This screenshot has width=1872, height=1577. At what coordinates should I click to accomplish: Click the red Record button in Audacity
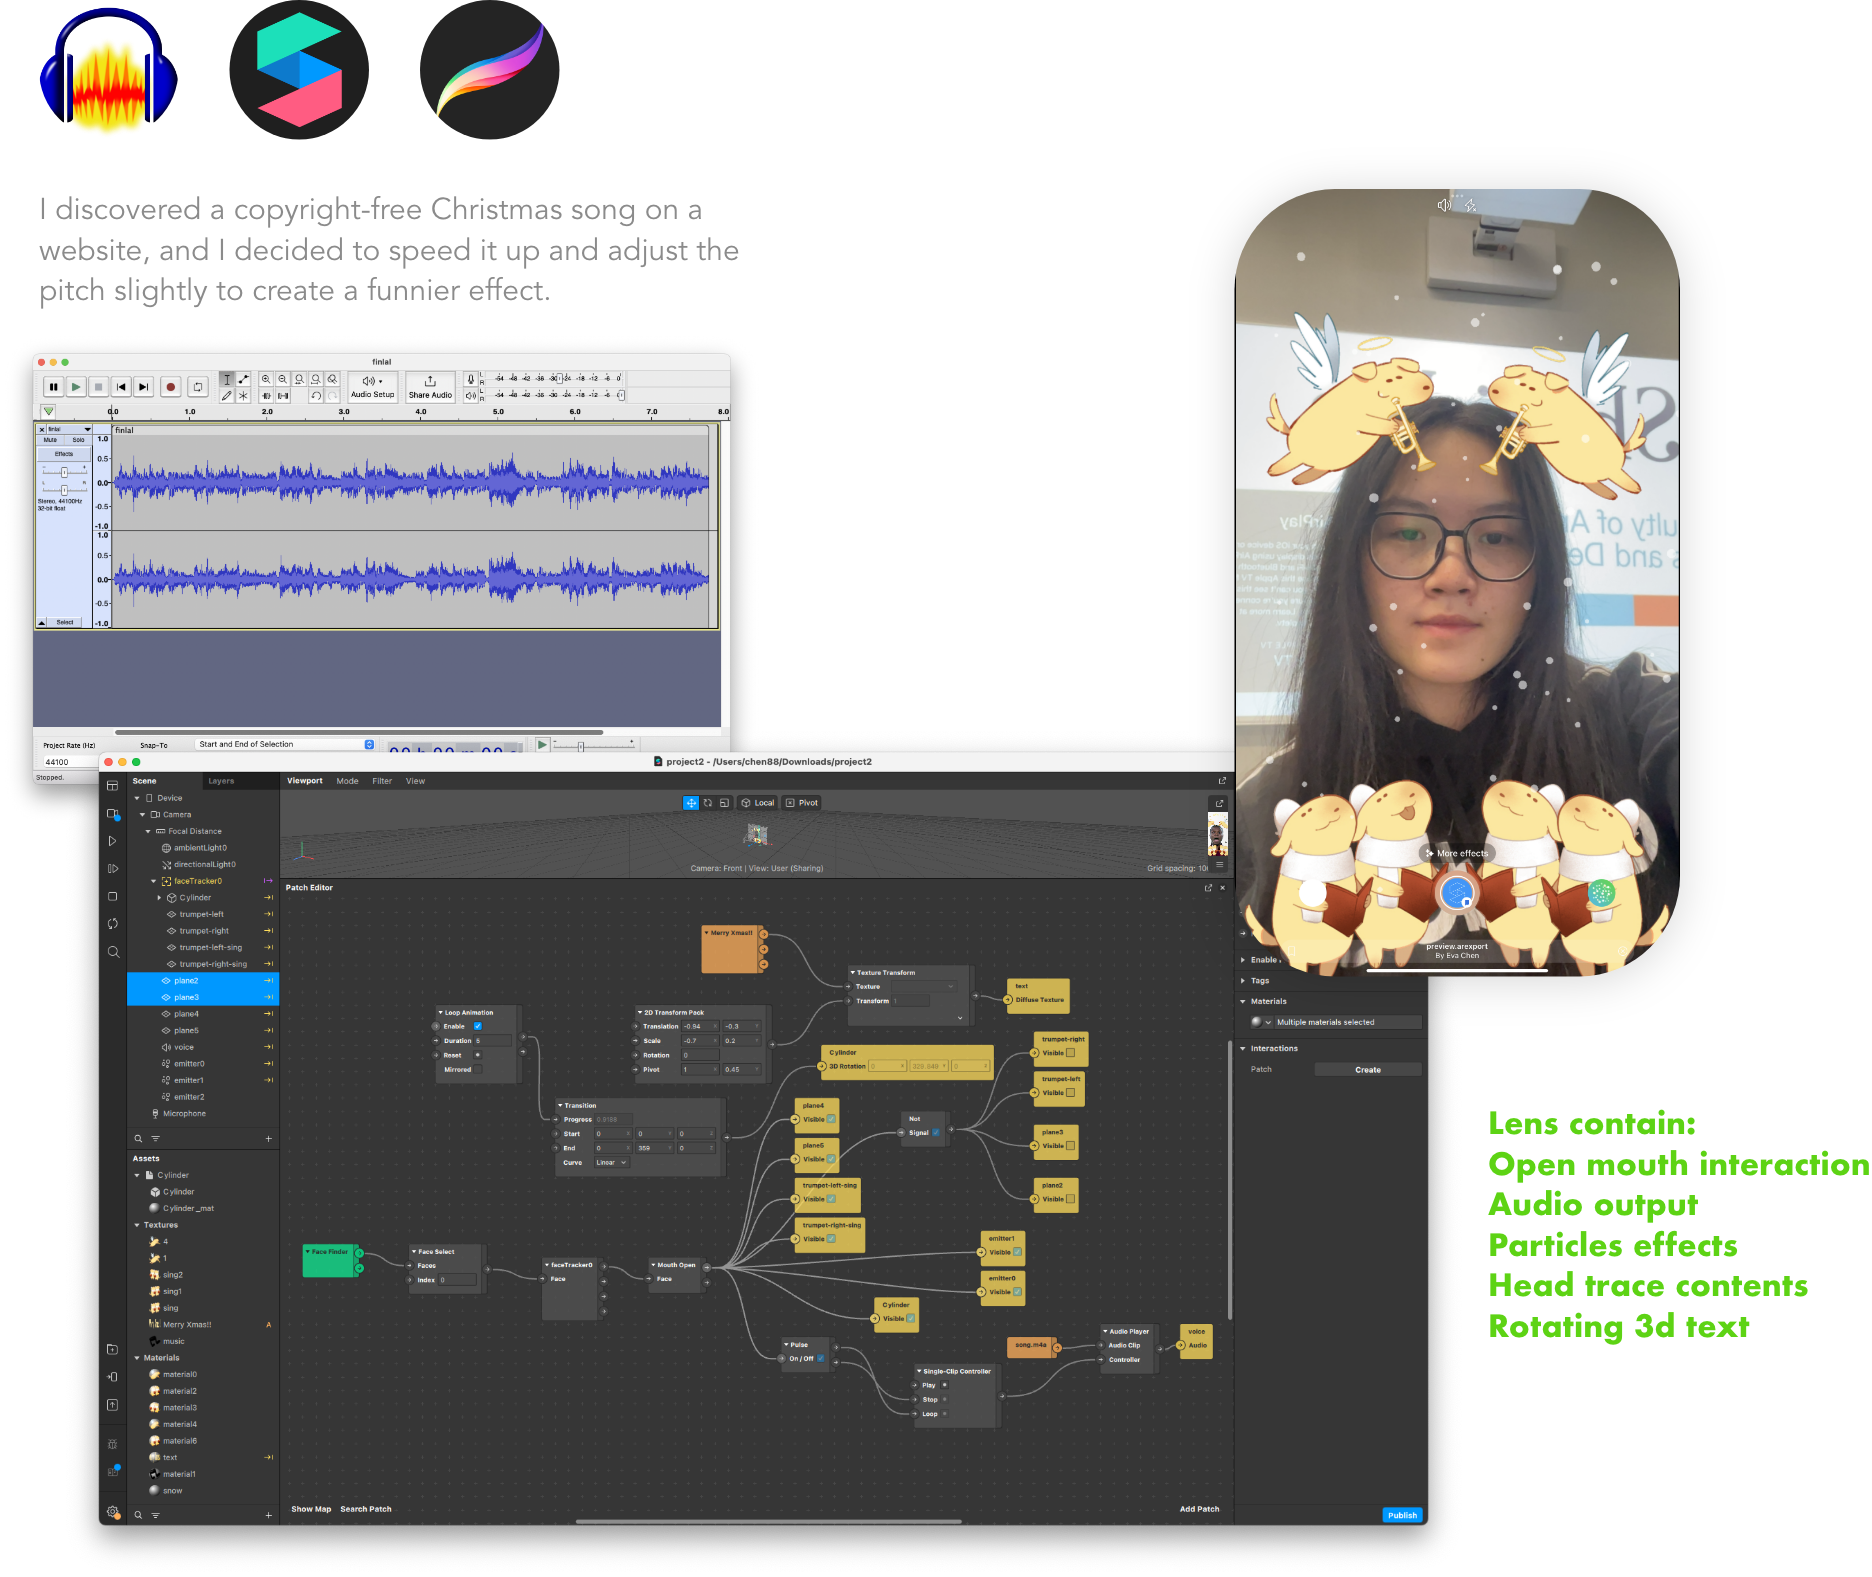pos(171,387)
